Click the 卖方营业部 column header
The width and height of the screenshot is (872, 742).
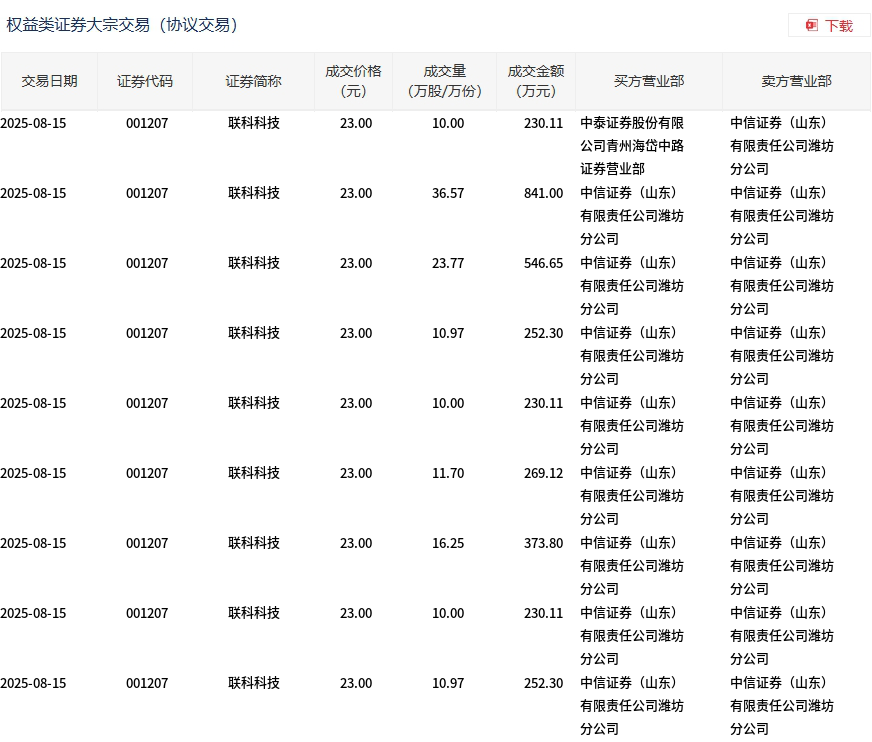point(796,81)
